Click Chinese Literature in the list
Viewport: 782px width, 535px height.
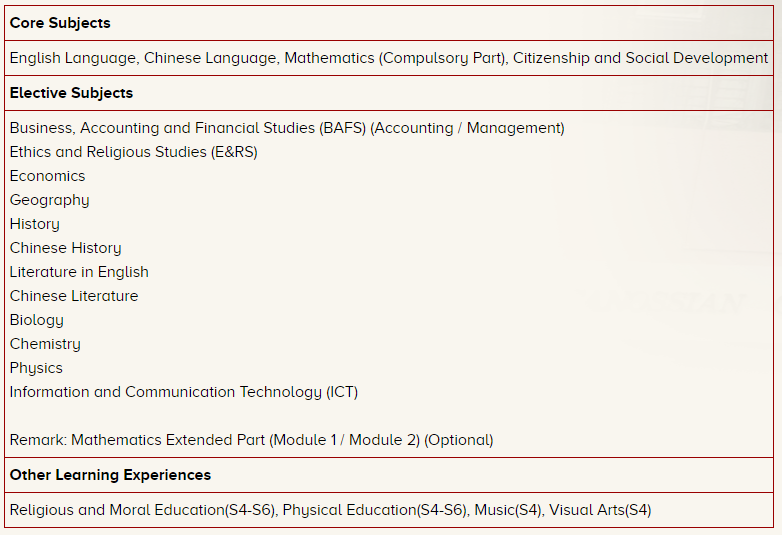pos(74,296)
